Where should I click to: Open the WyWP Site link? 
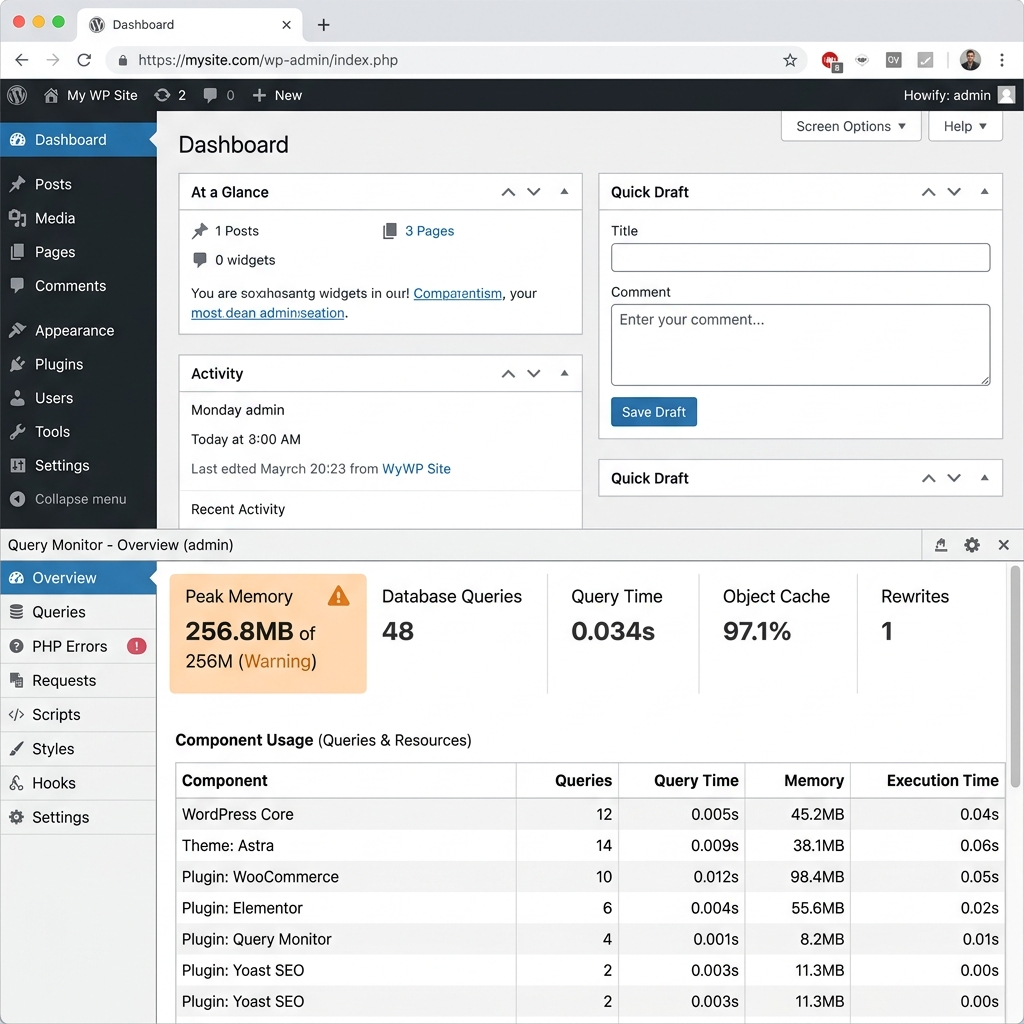[416, 469]
